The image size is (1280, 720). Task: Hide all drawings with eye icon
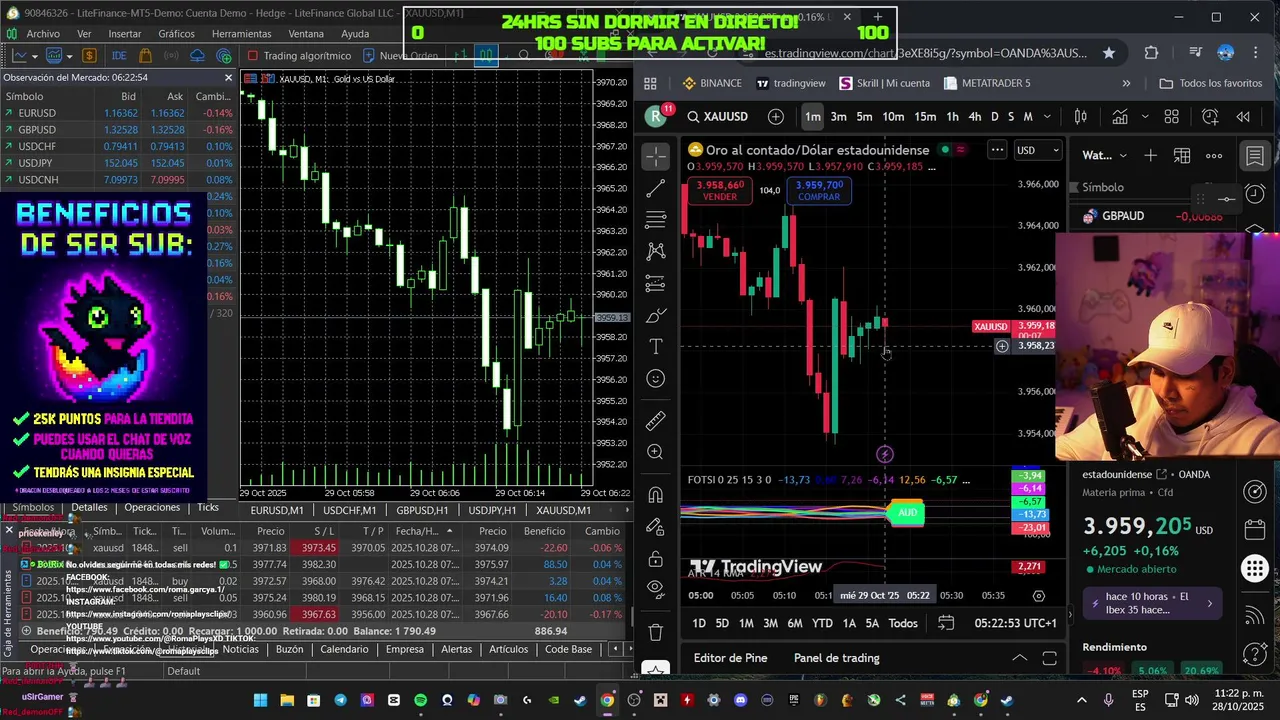(x=656, y=588)
